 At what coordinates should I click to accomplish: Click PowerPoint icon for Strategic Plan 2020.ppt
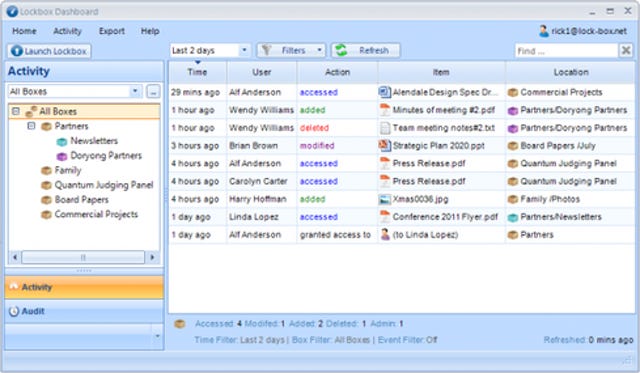384,145
